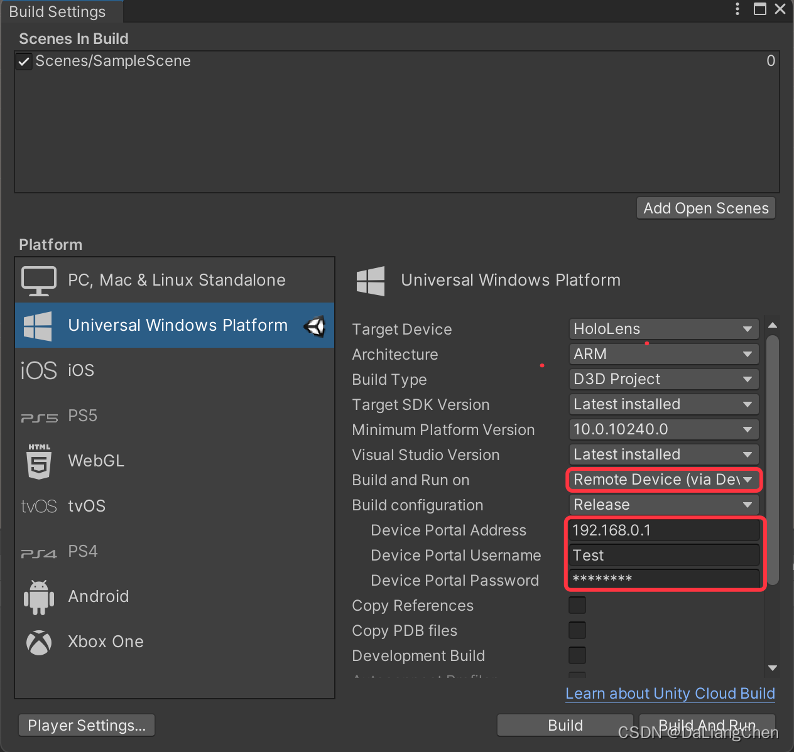Uncheck the Scenes/SampleScene checkbox
Viewport: 794px width, 752px height.
coord(23,61)
